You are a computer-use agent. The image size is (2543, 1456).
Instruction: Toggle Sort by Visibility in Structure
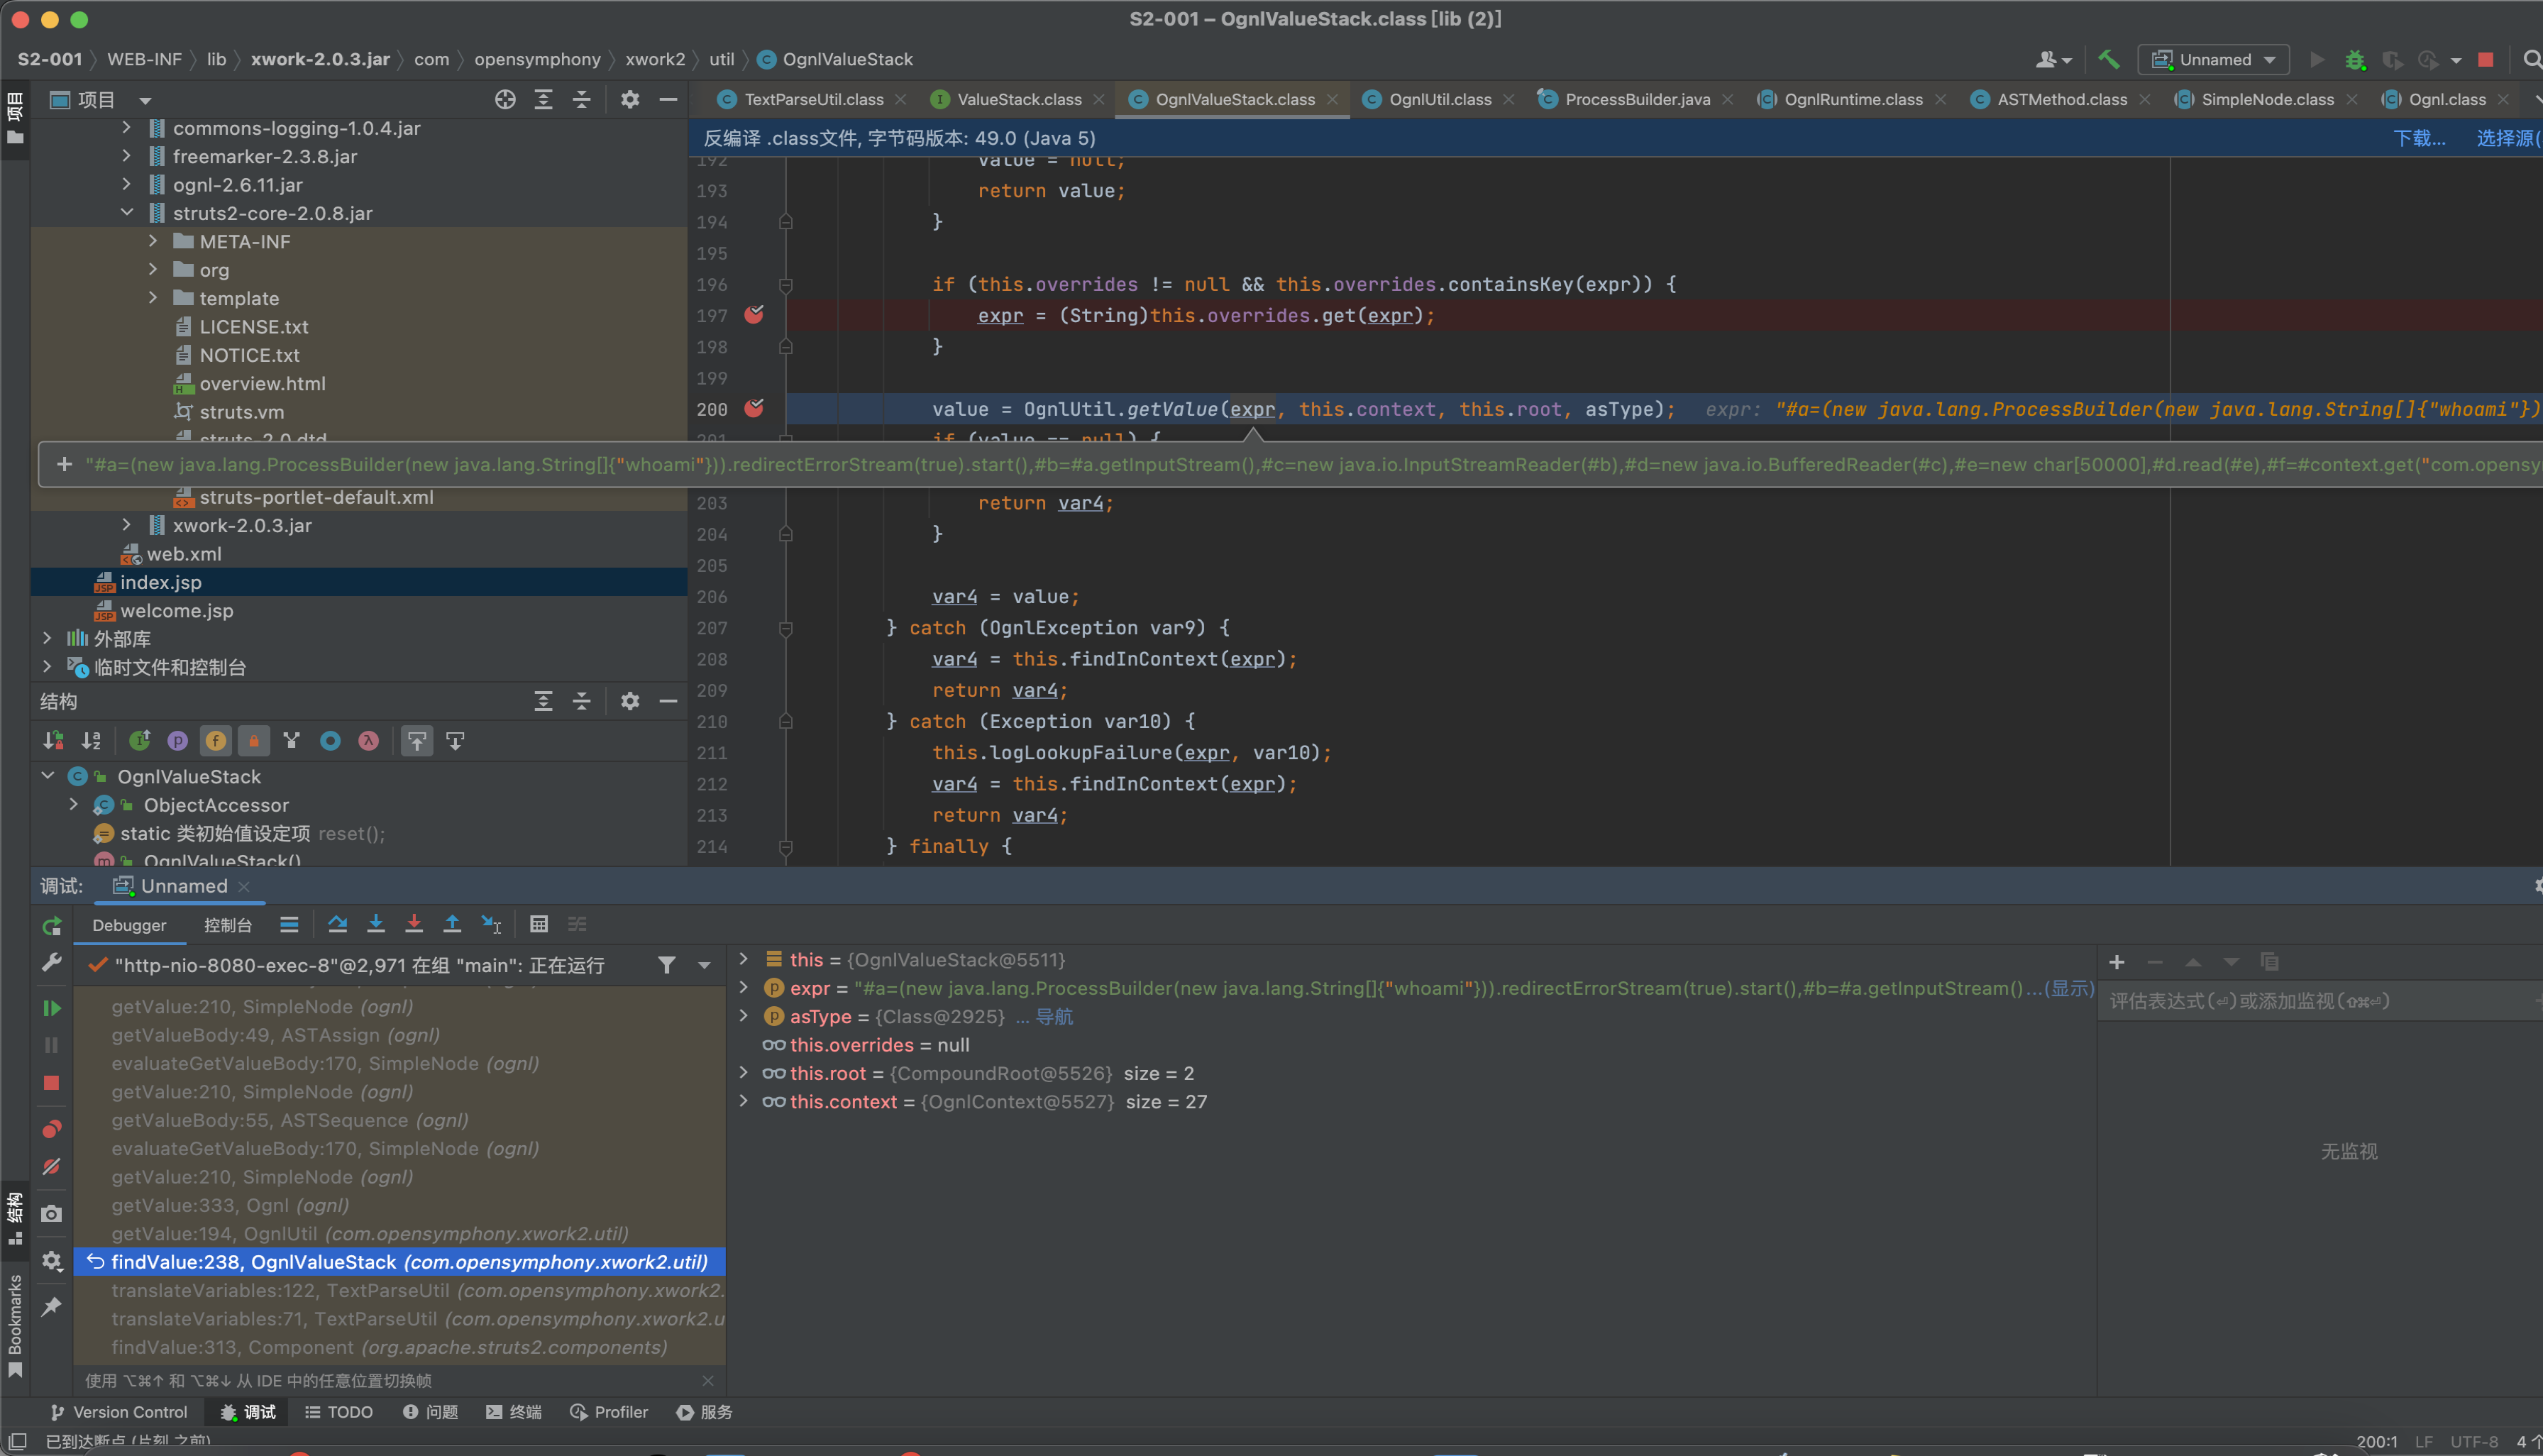pyautogui.click(x=53, y=741)
